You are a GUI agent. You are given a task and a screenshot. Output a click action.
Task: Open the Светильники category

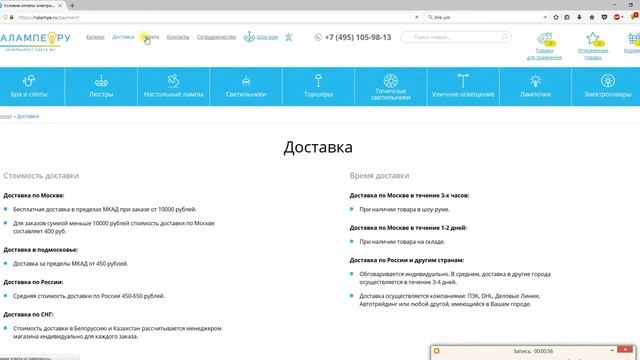(x=246, y=87)
